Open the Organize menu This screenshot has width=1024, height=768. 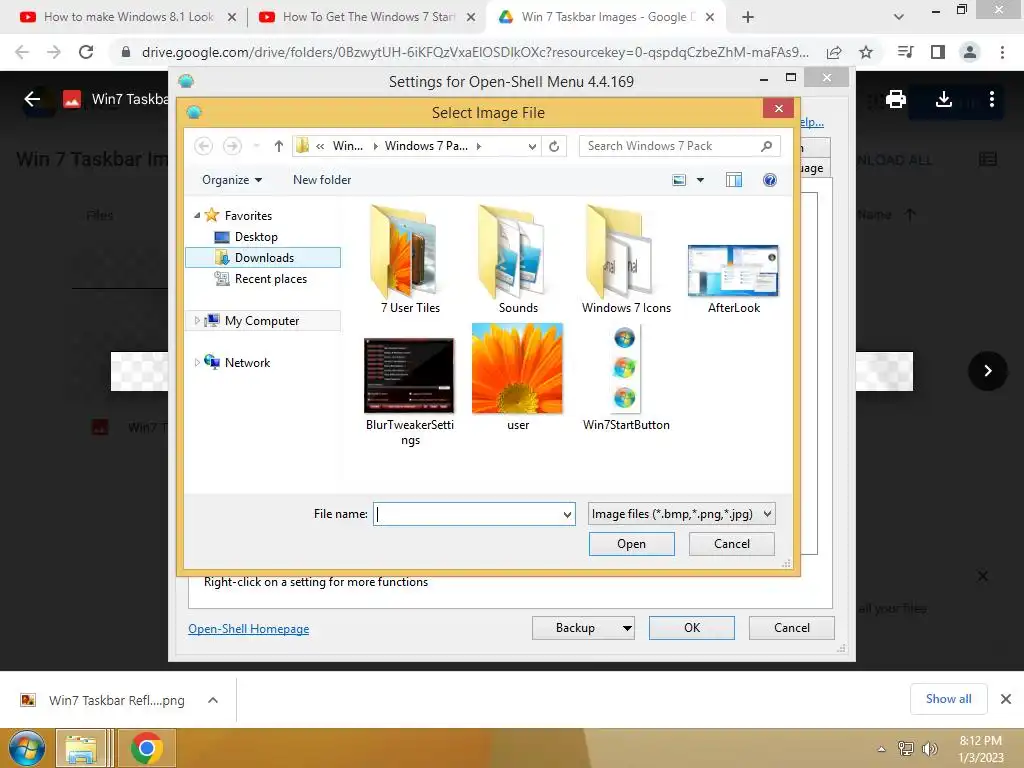[231, 180]
